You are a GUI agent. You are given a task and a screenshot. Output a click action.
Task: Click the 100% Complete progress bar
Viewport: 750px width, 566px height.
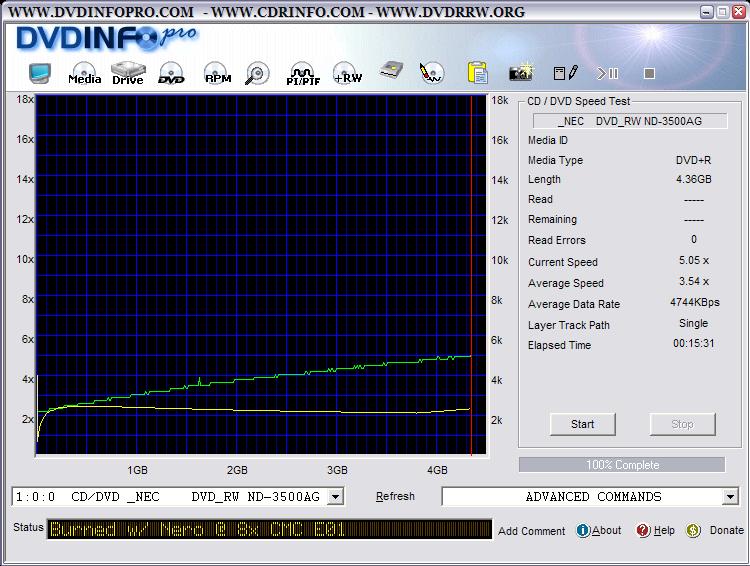(x=622, y=465)
